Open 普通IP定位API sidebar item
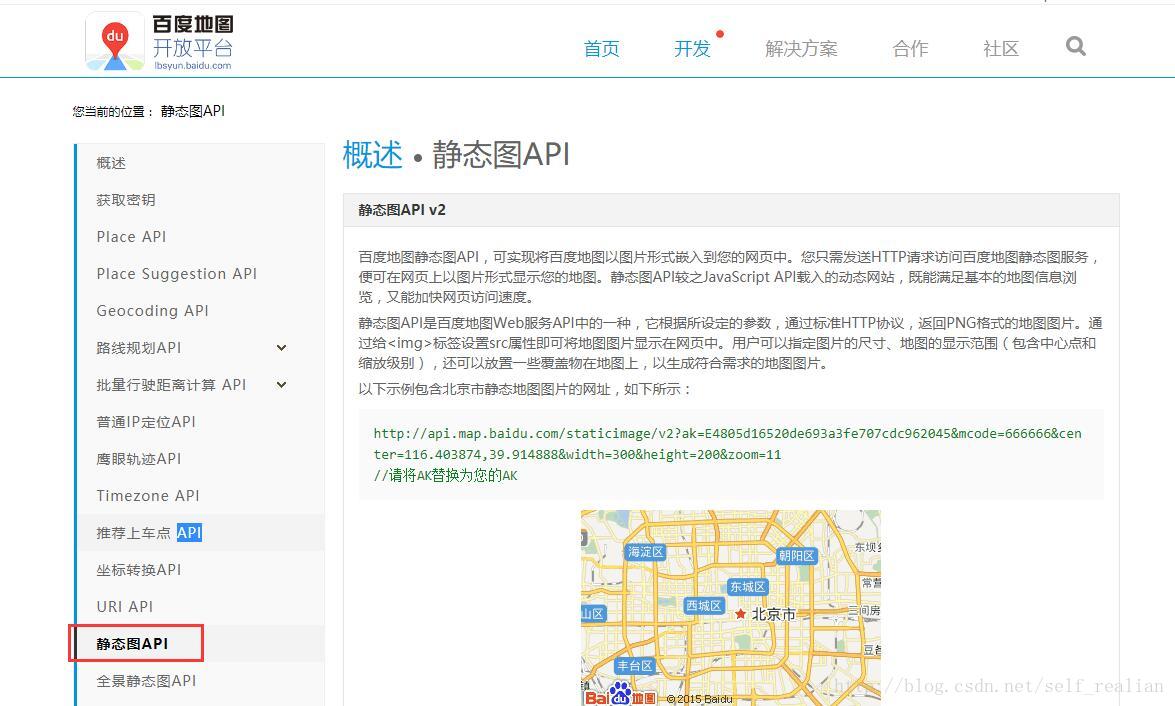Image resolution: width=1175 pixels, height=706 pixels. 146,422
